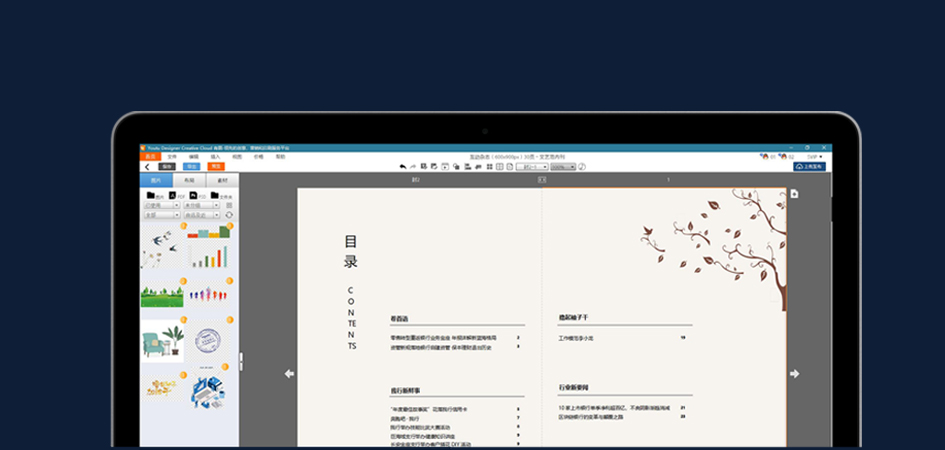Click the PSD import icon
This screenshot has height=450, width=945.
click(x=193, y=195)
